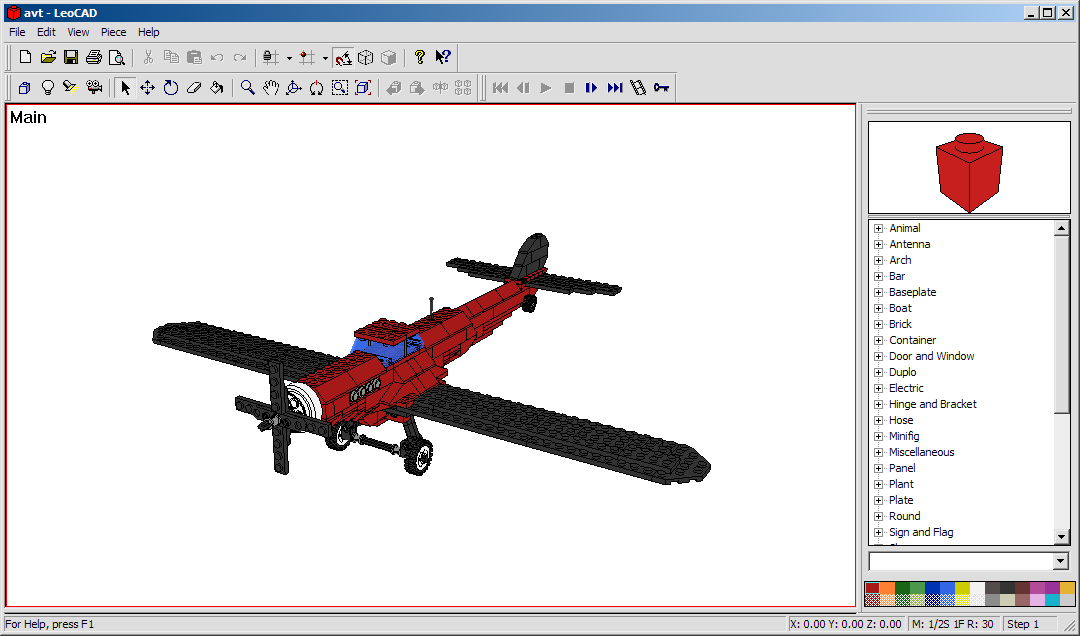Select the Insert Piece brick tool
Image resolution: width=1080 pixels, height=636 pixels.
click(24, 88)
